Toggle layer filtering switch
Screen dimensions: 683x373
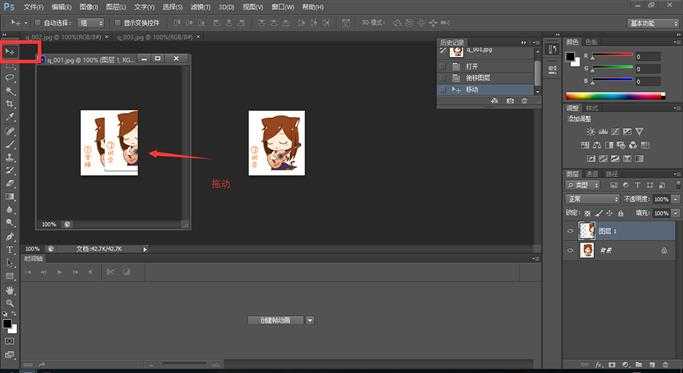[677, 186]
